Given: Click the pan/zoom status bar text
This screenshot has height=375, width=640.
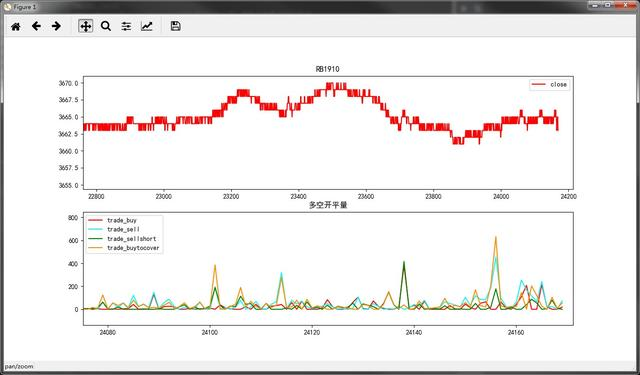Looking at the screenshot, I should tap(19, 366).
